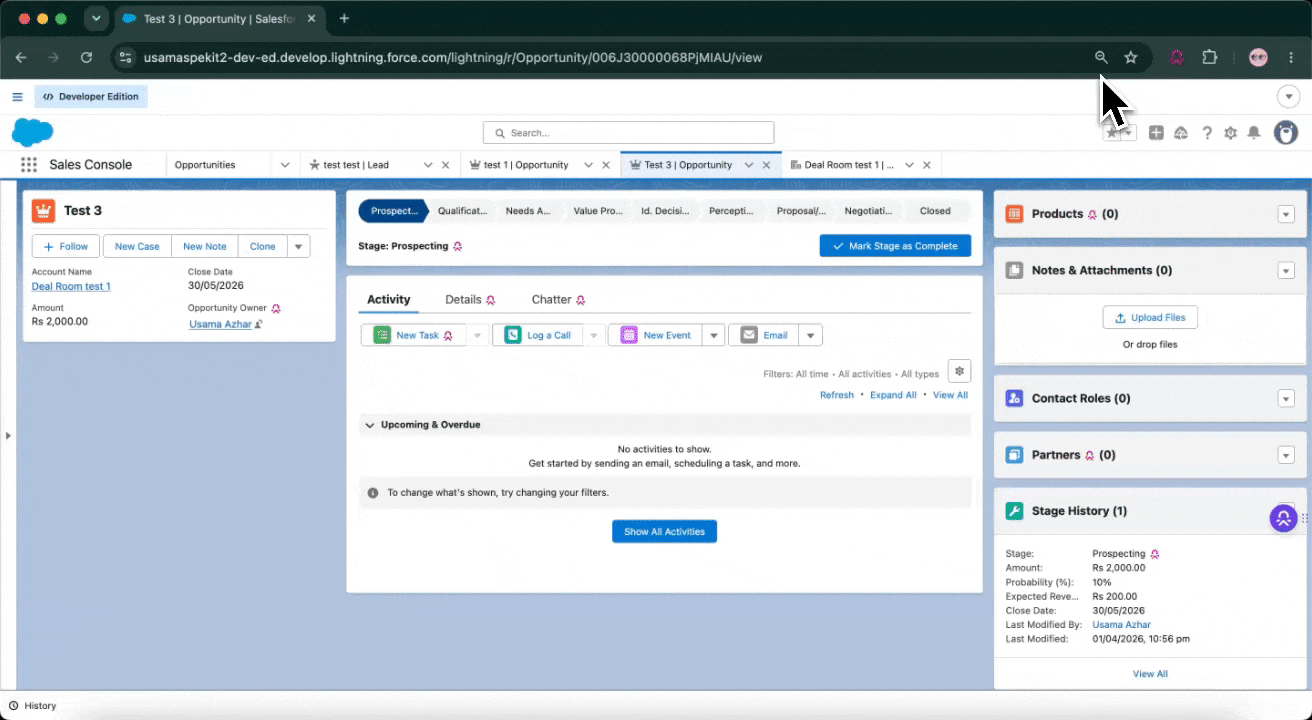Viewport: 1312px width, 720px height.
Task: Expand the left sidebar arrow
Action: (8, 436)
